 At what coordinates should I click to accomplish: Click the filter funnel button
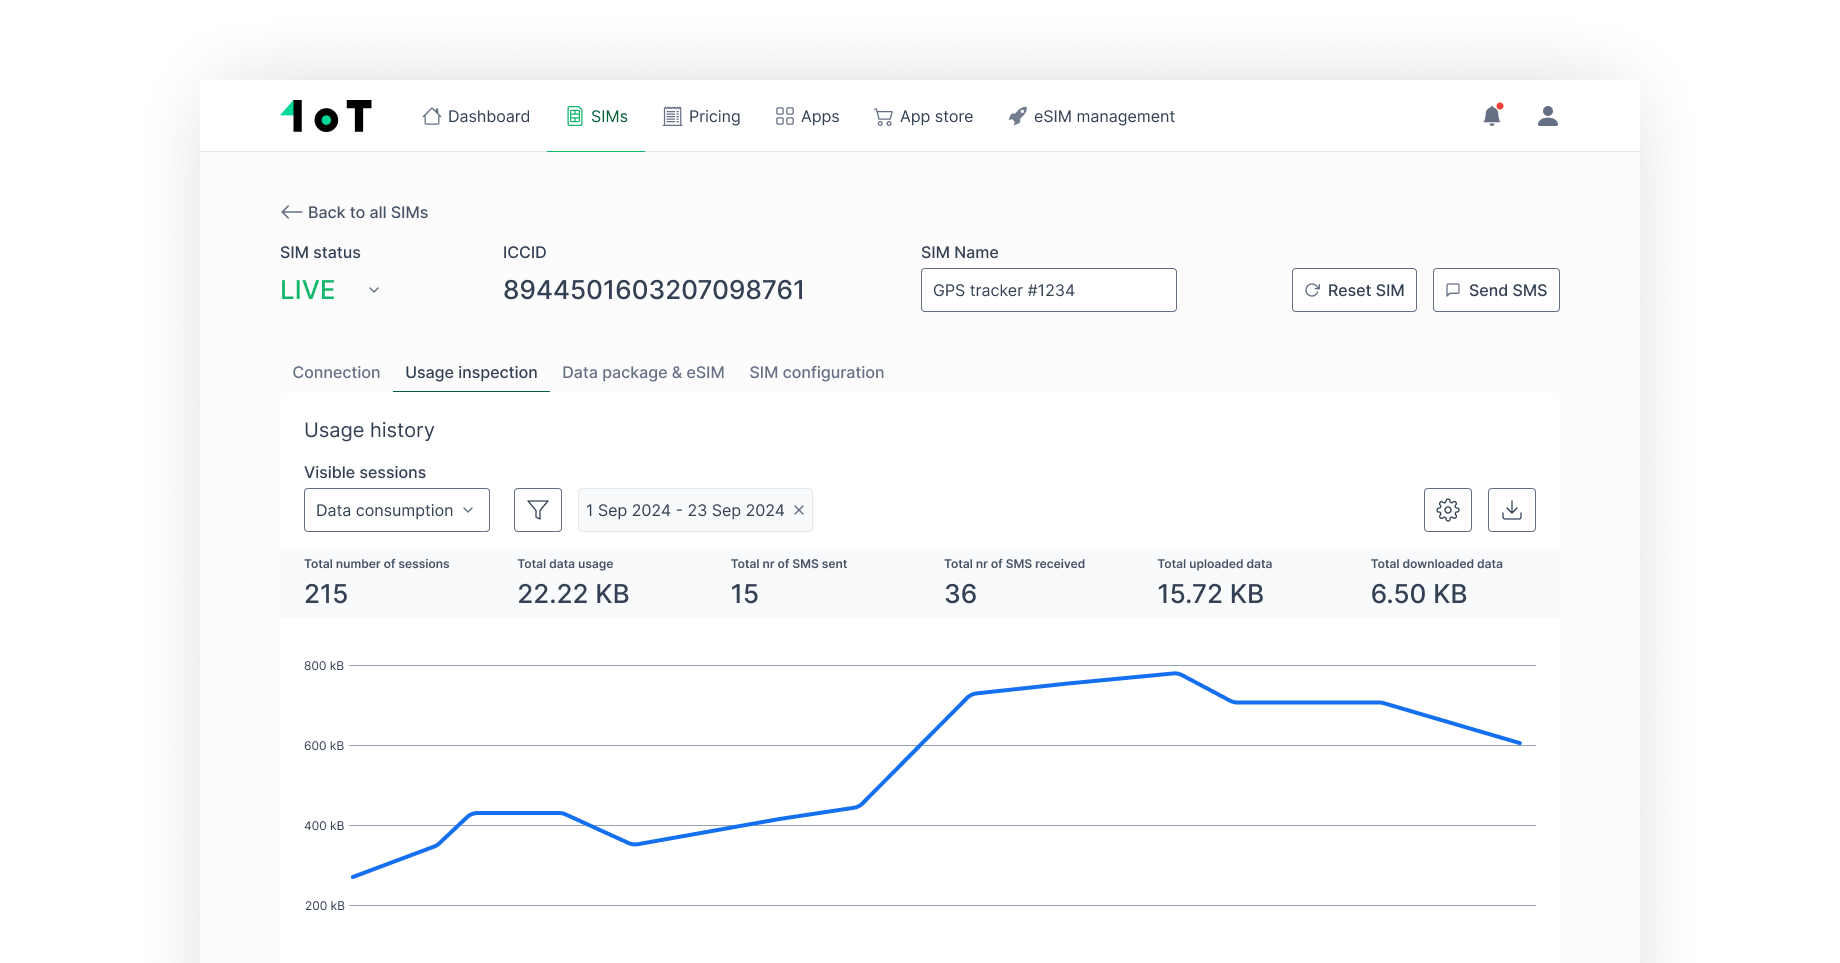(x=538, y=510)
